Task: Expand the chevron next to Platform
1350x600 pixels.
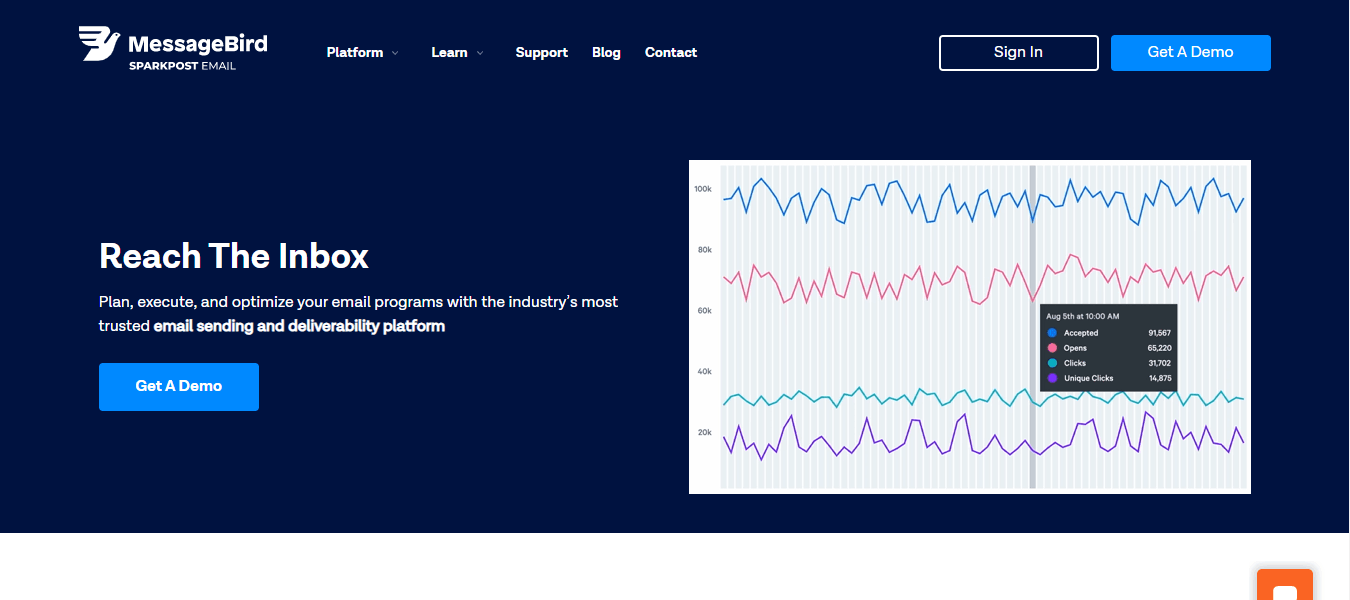Action: pyautogui.click(x=395, y=53)
